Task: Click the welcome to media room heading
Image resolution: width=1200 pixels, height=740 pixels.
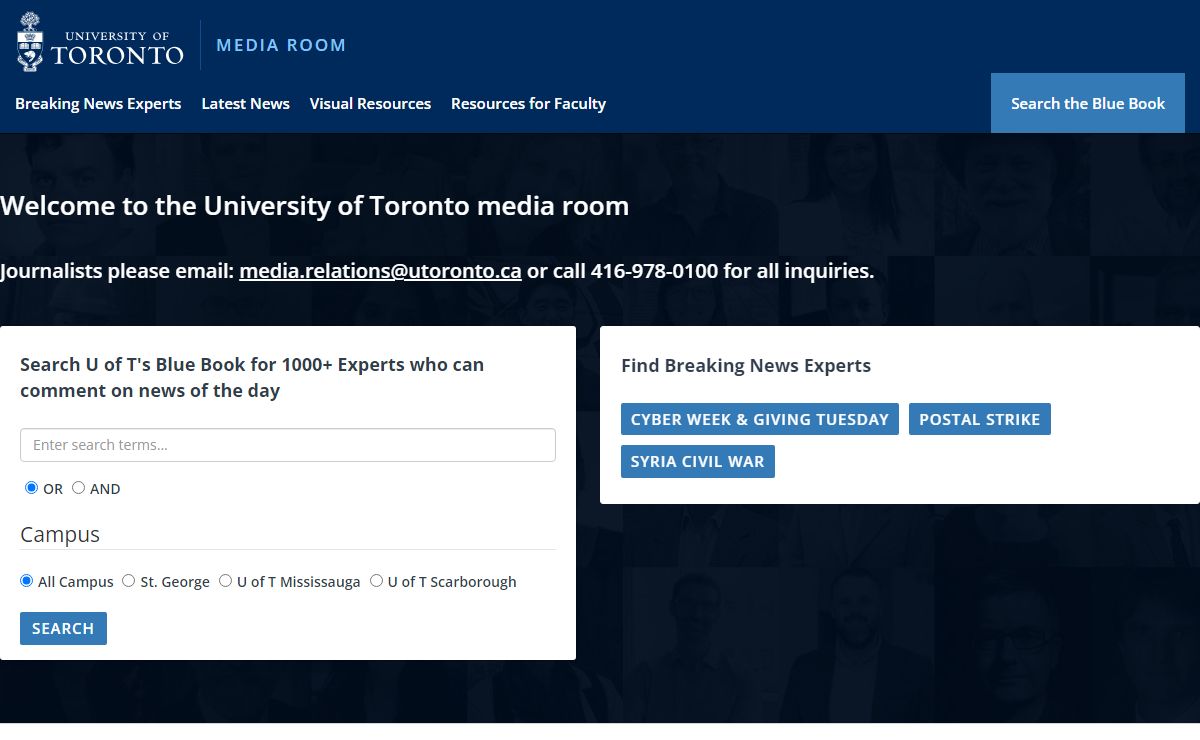Action: point(315,206)
